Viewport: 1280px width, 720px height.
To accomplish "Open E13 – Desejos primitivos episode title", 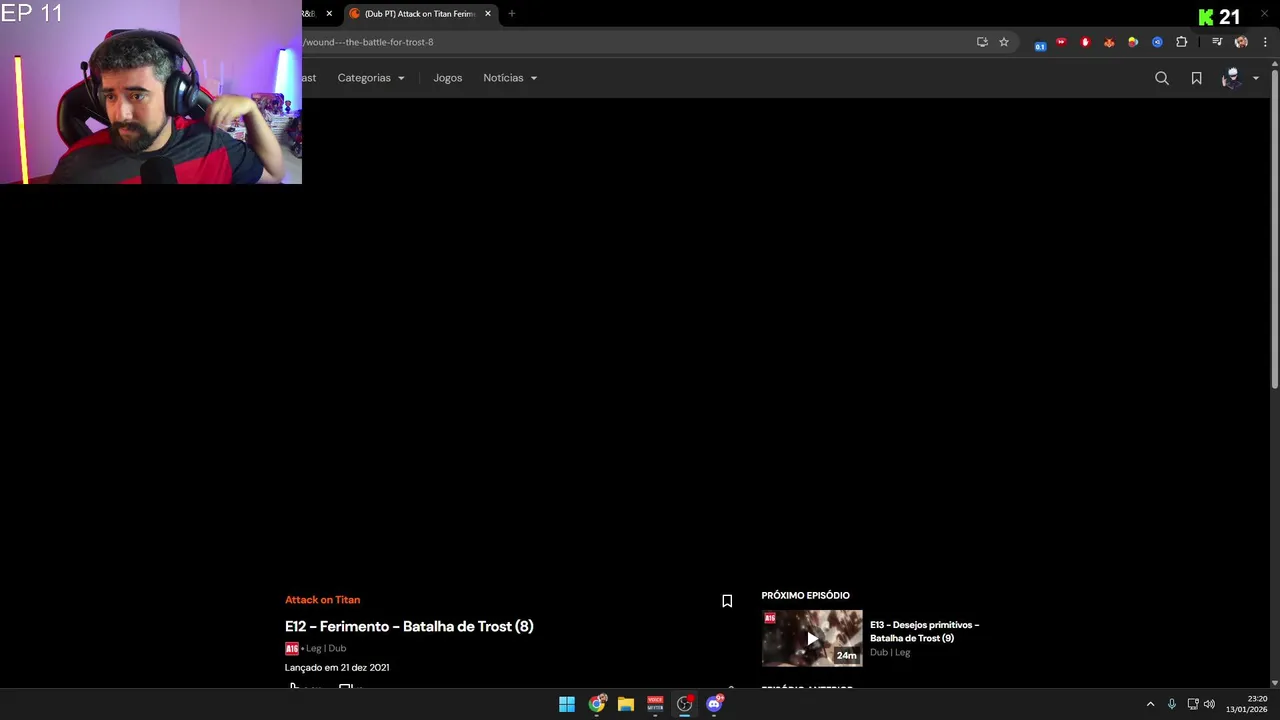I will click(x=924, y=631).
